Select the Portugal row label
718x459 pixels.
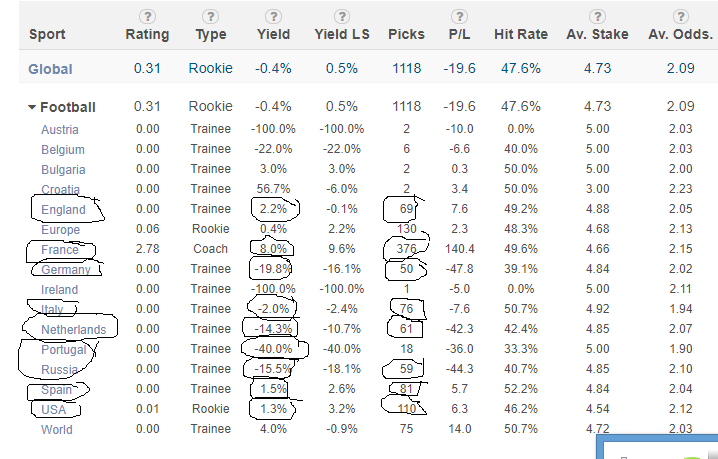(65, 350)
